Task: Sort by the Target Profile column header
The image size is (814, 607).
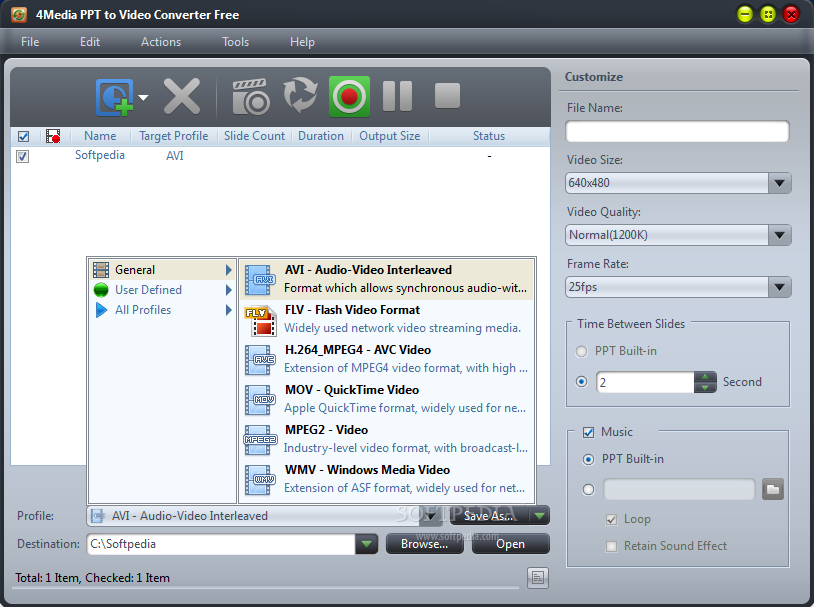Action: click(174, 136)
